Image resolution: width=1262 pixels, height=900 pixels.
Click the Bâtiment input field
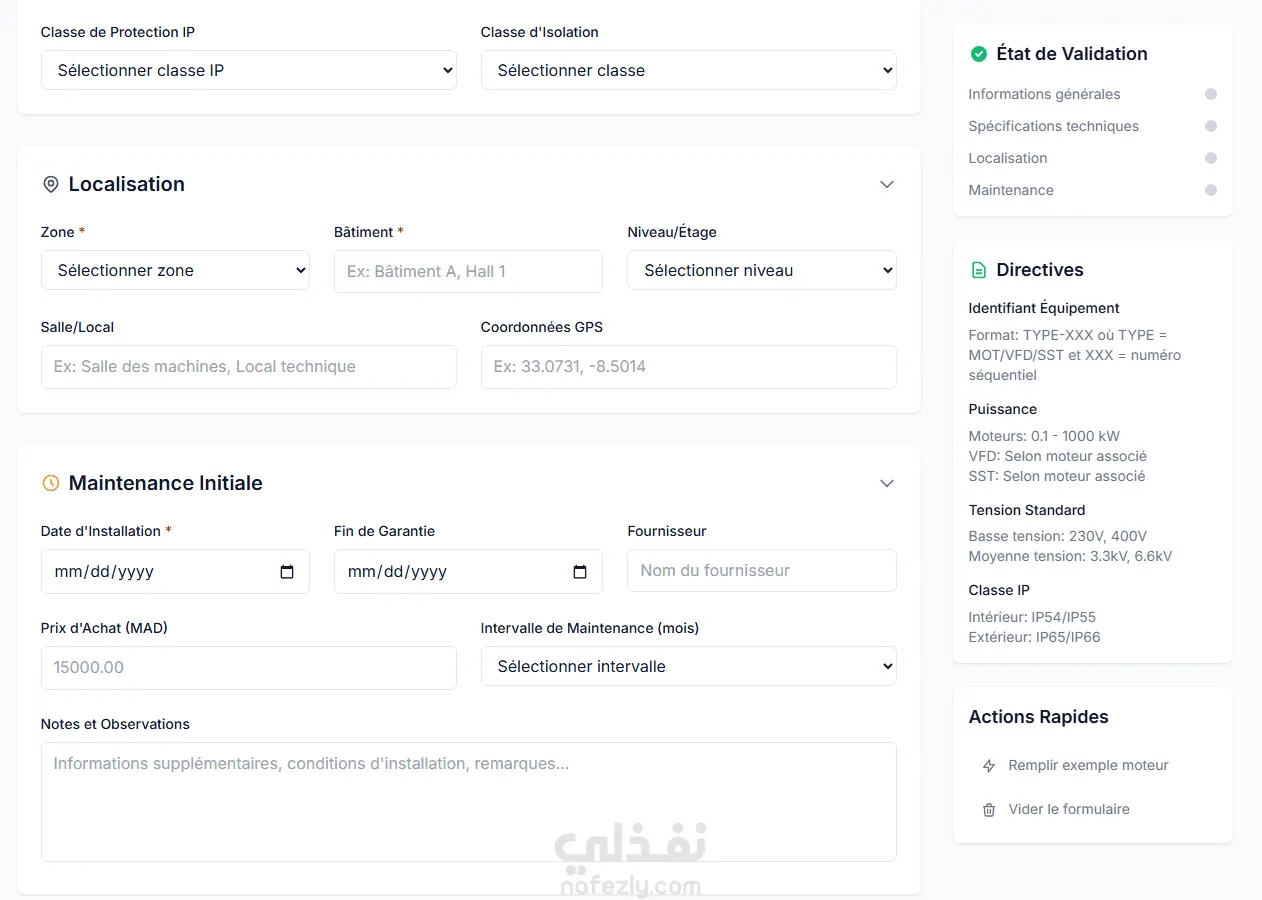(468, 271)
